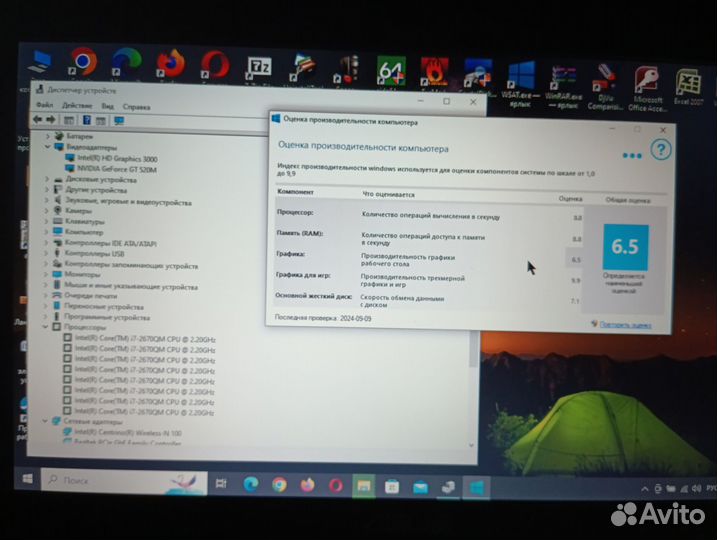Click taskbar search box Поиск
Screen dimensions: 717x540
click(124, 481)
